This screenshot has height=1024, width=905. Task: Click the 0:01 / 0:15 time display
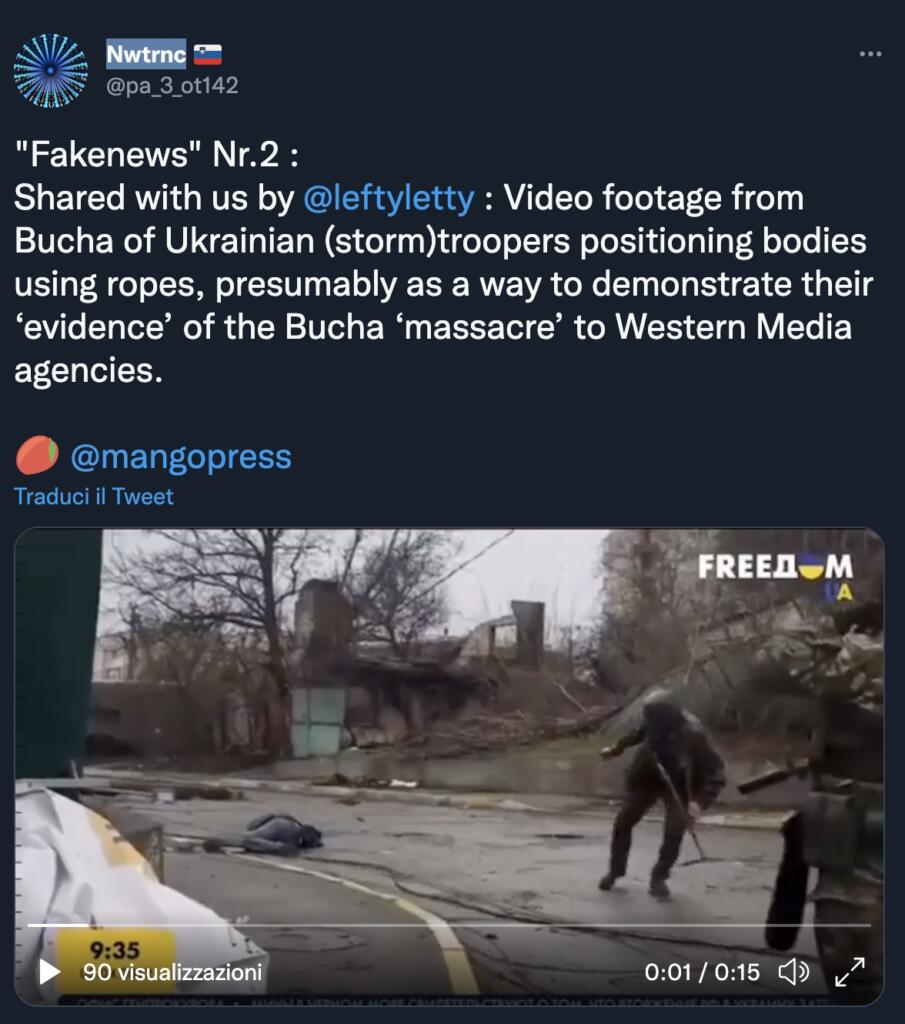pos(702,972)
